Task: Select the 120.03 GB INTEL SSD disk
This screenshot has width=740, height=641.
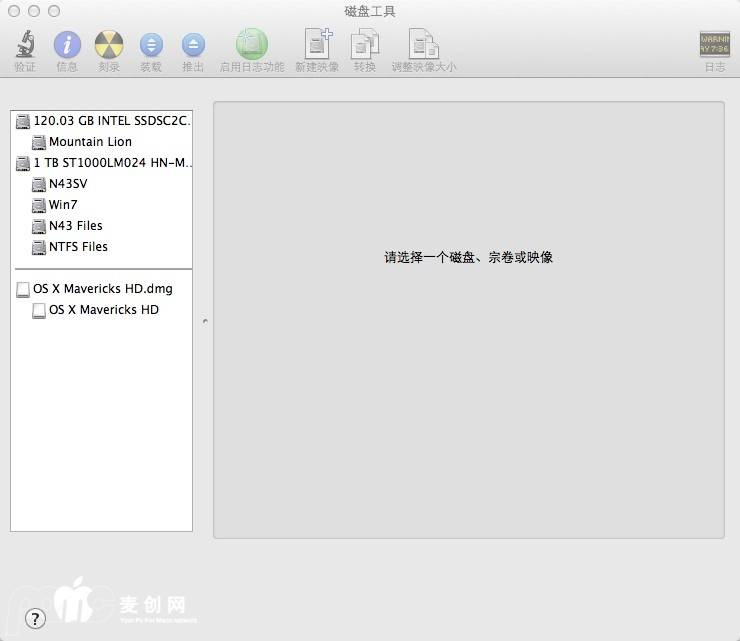Action: (110, 121)
